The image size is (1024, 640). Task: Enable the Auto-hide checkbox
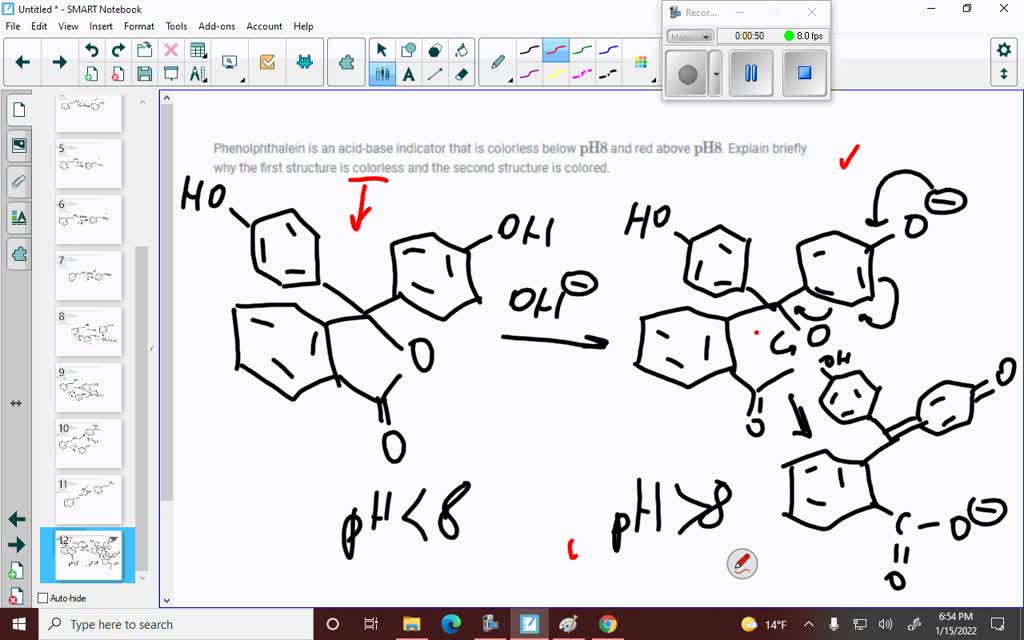point(43,597)
